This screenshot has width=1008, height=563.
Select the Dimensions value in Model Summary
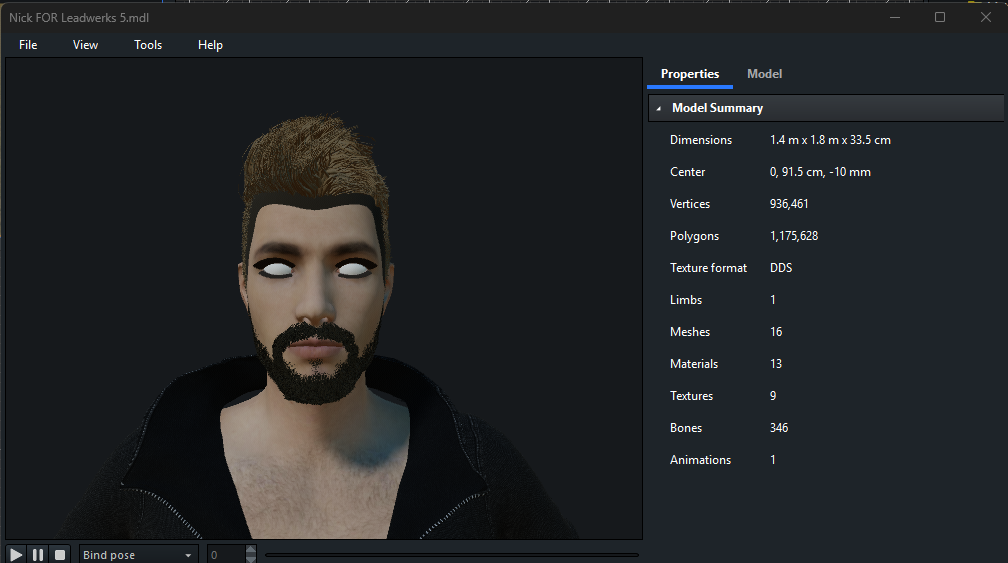830,140
